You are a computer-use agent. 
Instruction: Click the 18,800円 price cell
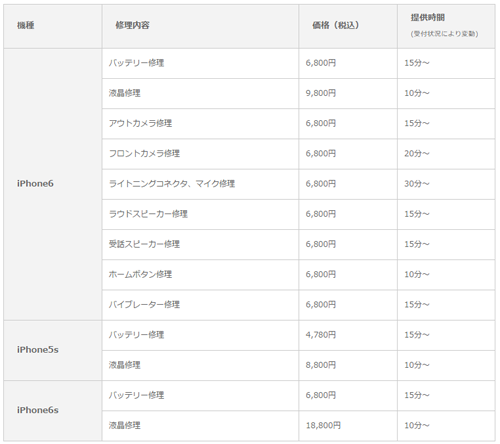(348, 426)
